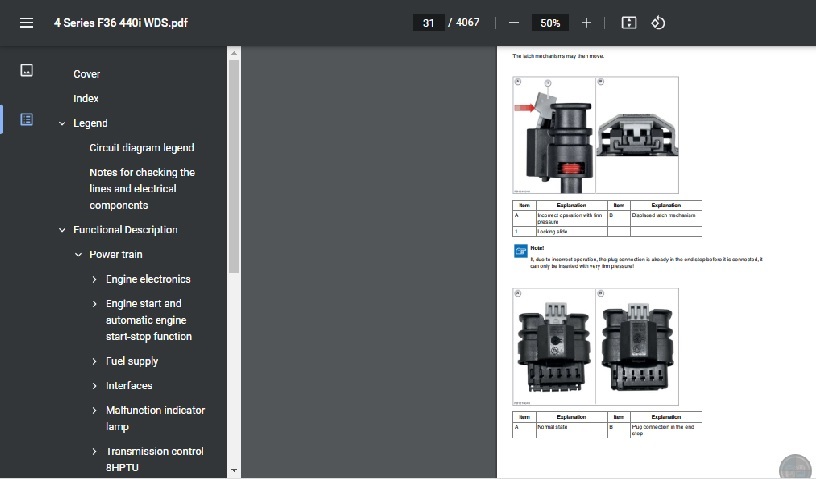Collapse the Power train chevron

point(78,255)
